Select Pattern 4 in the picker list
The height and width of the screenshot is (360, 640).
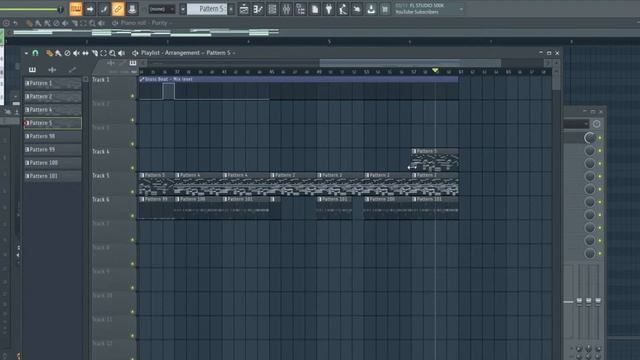tap(52, 110)
